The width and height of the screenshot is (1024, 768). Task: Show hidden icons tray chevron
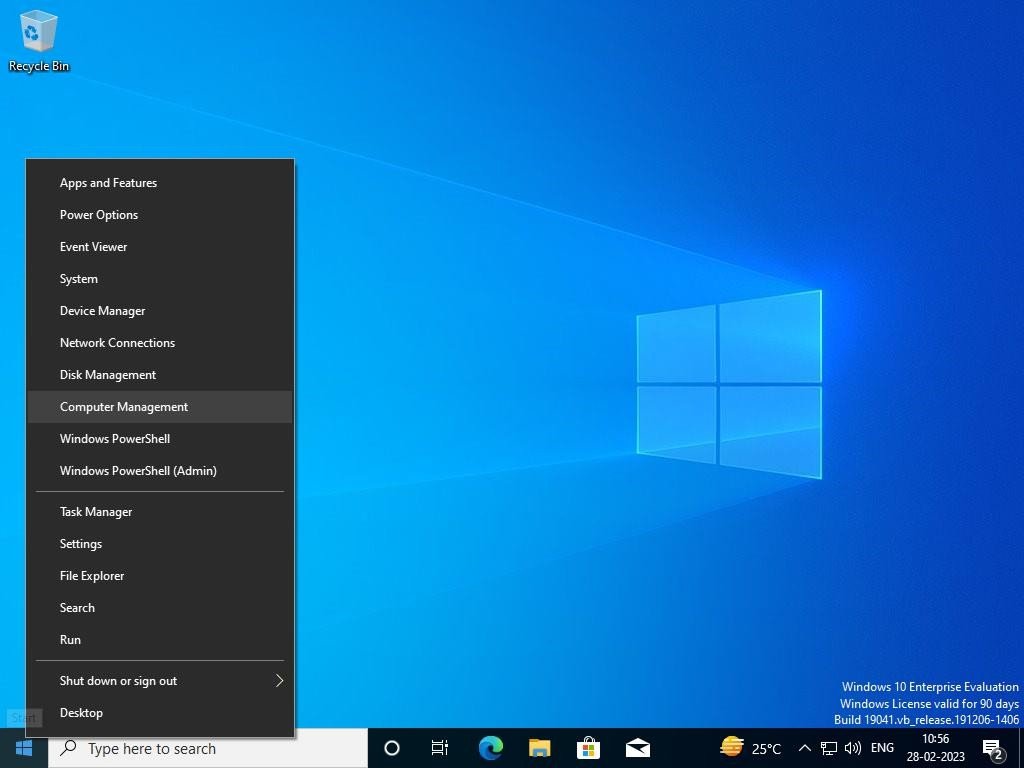pyautogui.click(x=805, y=748)
